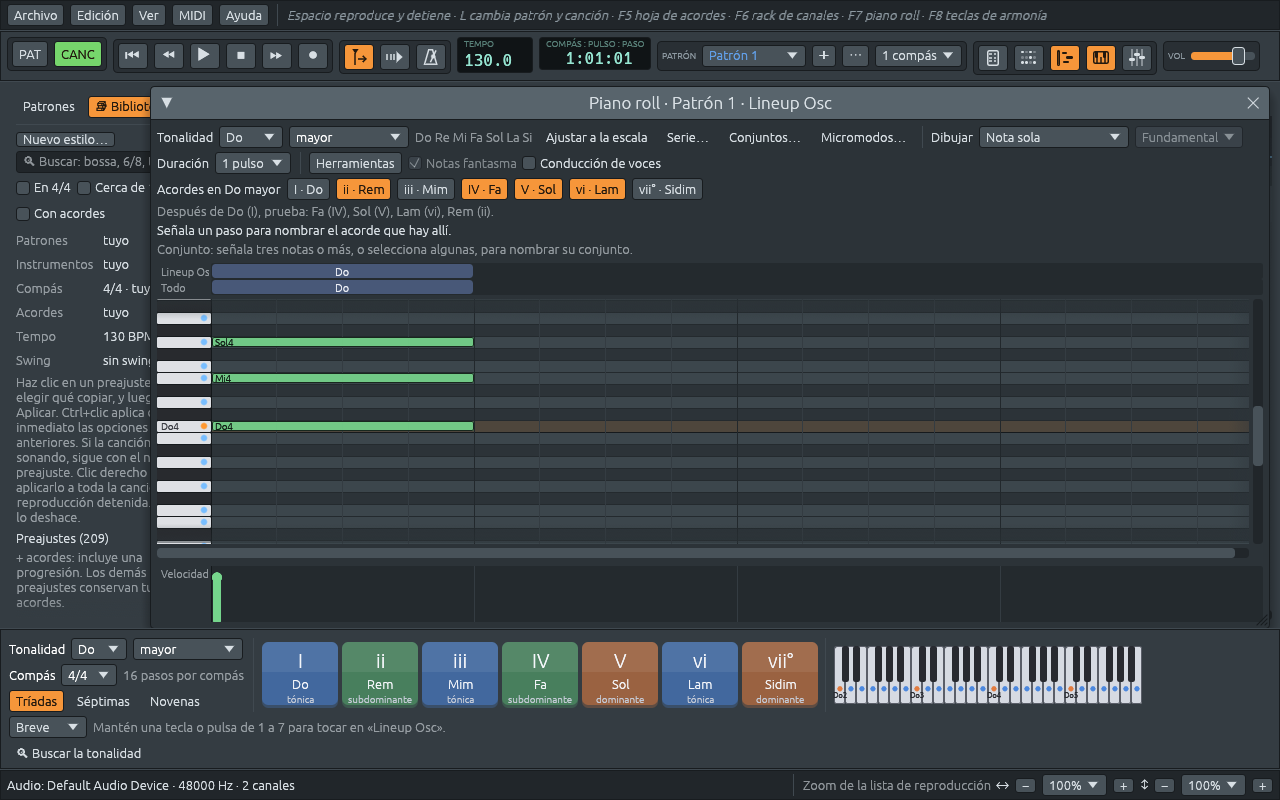
Task: Close the Piano roll window
Action: pyautogui.click(x=1253, y=103)
